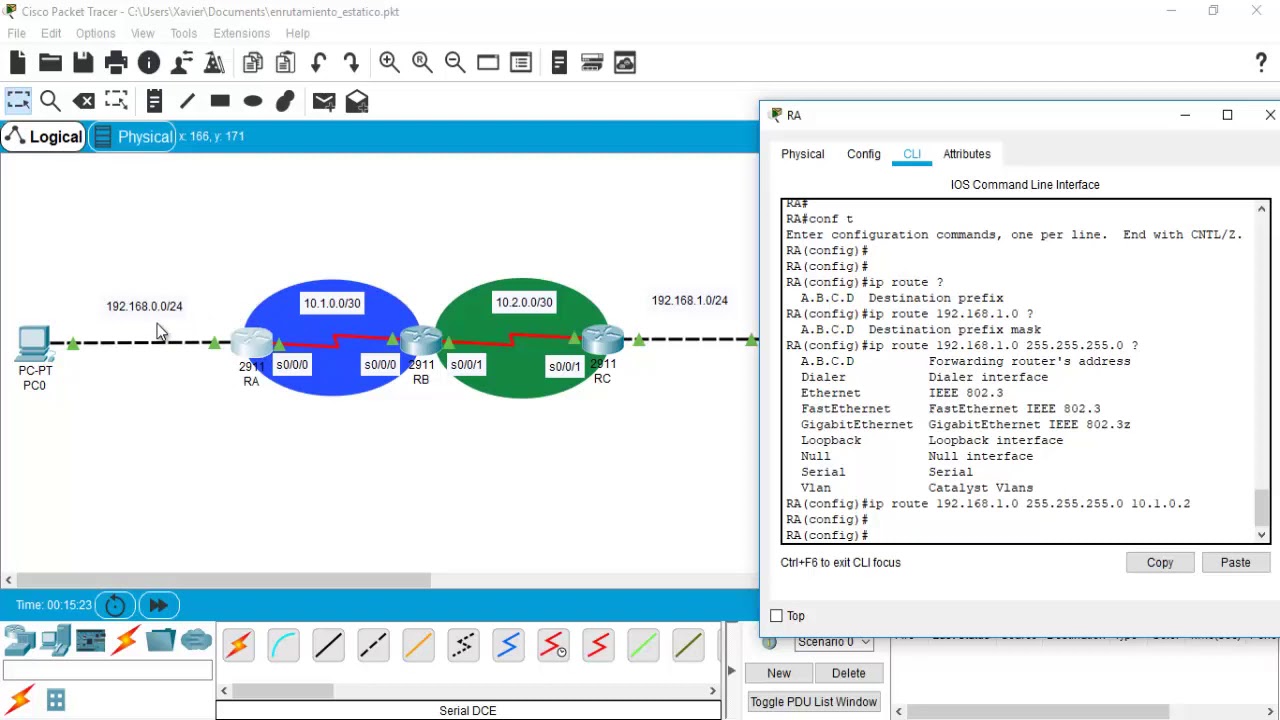Click Delete scenario button

[x=848, y=673]
